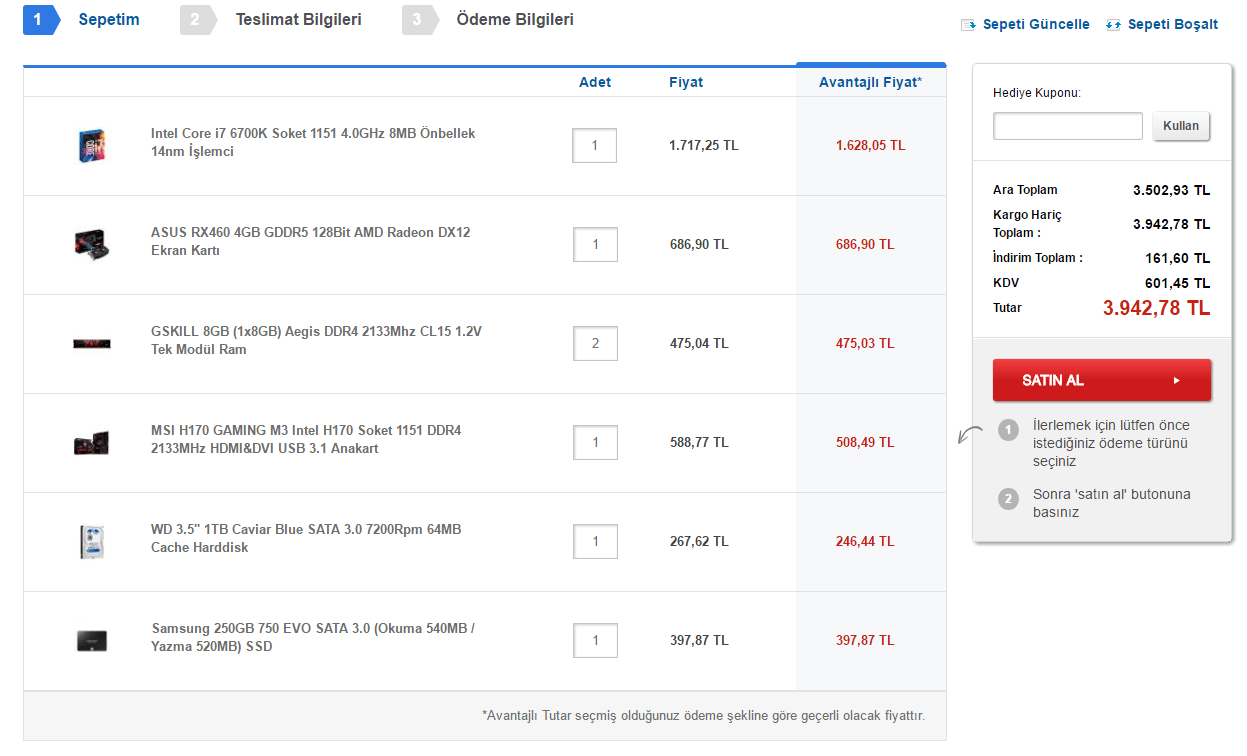
Task: Open the Intel Core i7 6700K product thumbnail
Action: coord(92,146)
